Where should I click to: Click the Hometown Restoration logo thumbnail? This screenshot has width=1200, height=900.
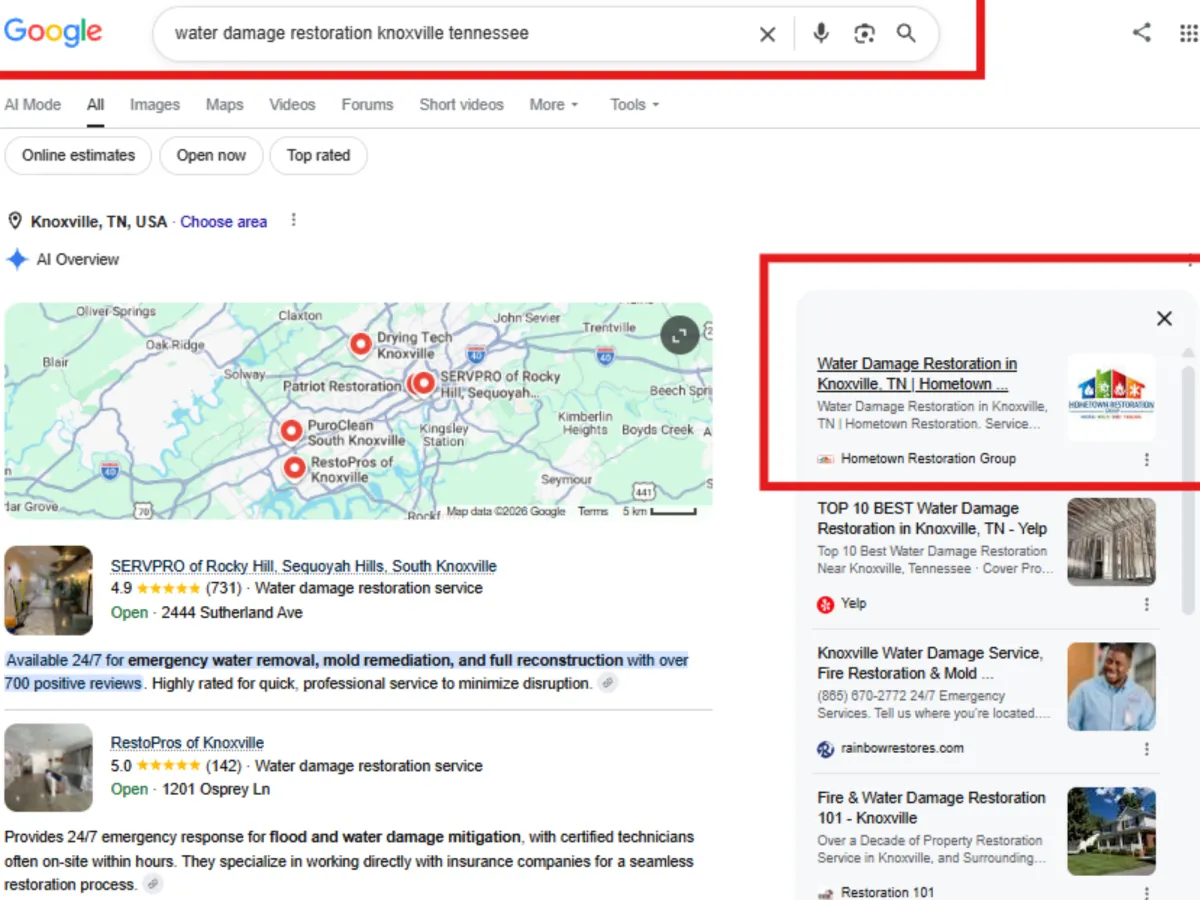coord(1111,397)
